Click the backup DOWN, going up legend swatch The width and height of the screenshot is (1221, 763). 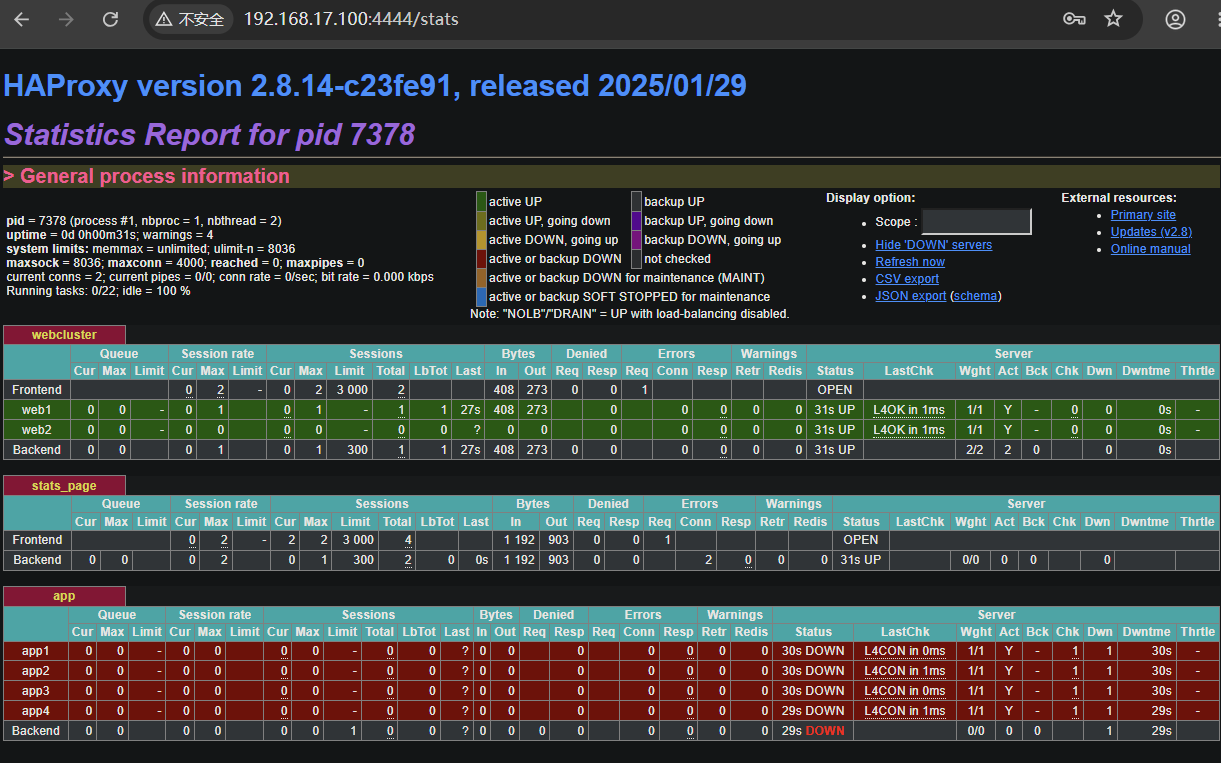click(x=636, y=240)
